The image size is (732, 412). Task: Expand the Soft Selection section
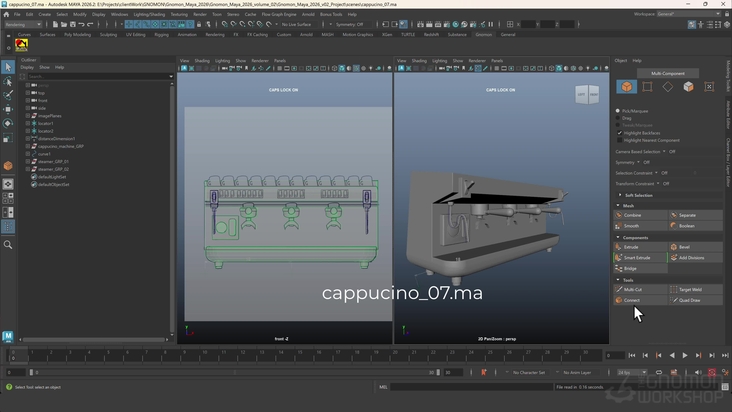click(638, 195)
